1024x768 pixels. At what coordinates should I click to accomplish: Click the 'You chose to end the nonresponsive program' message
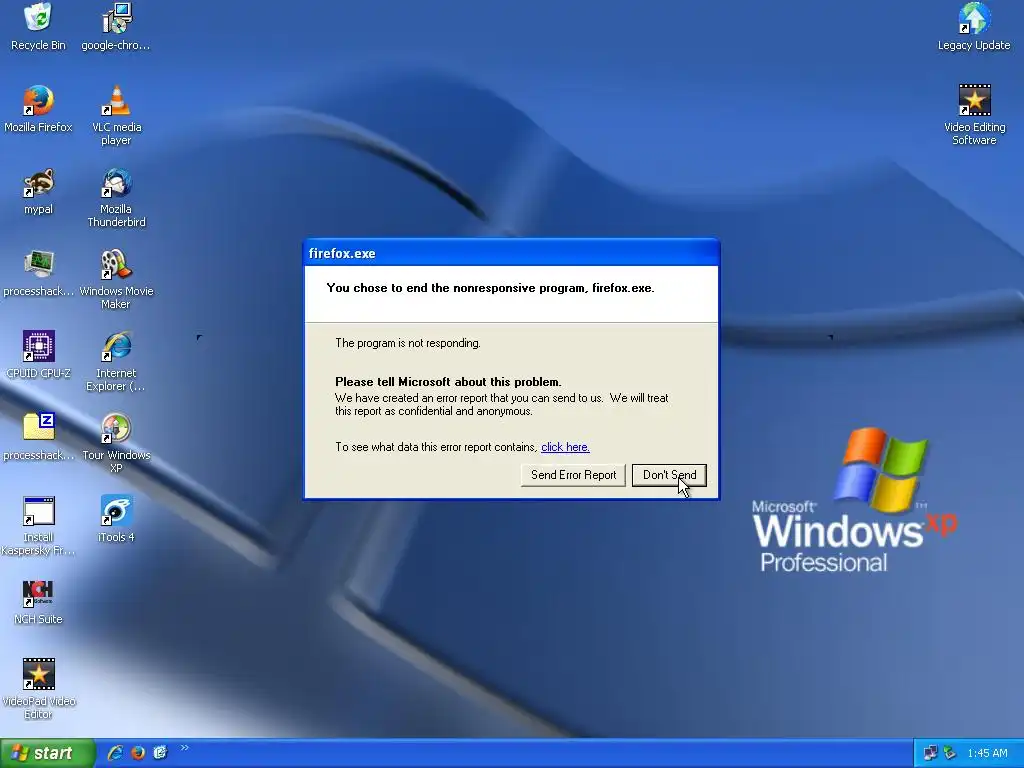[x=490, y=288]
